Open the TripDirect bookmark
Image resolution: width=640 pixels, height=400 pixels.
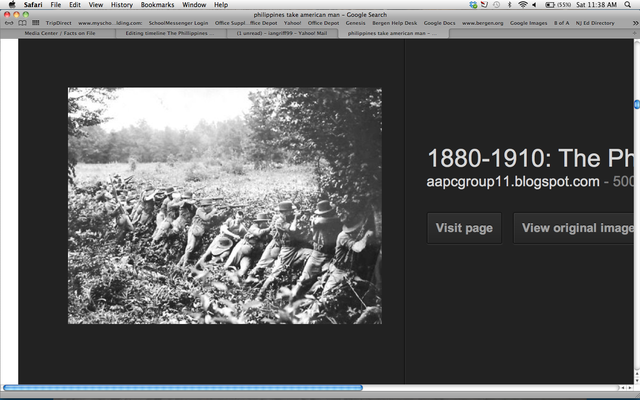pyautogui.click(x=58, y=23)
